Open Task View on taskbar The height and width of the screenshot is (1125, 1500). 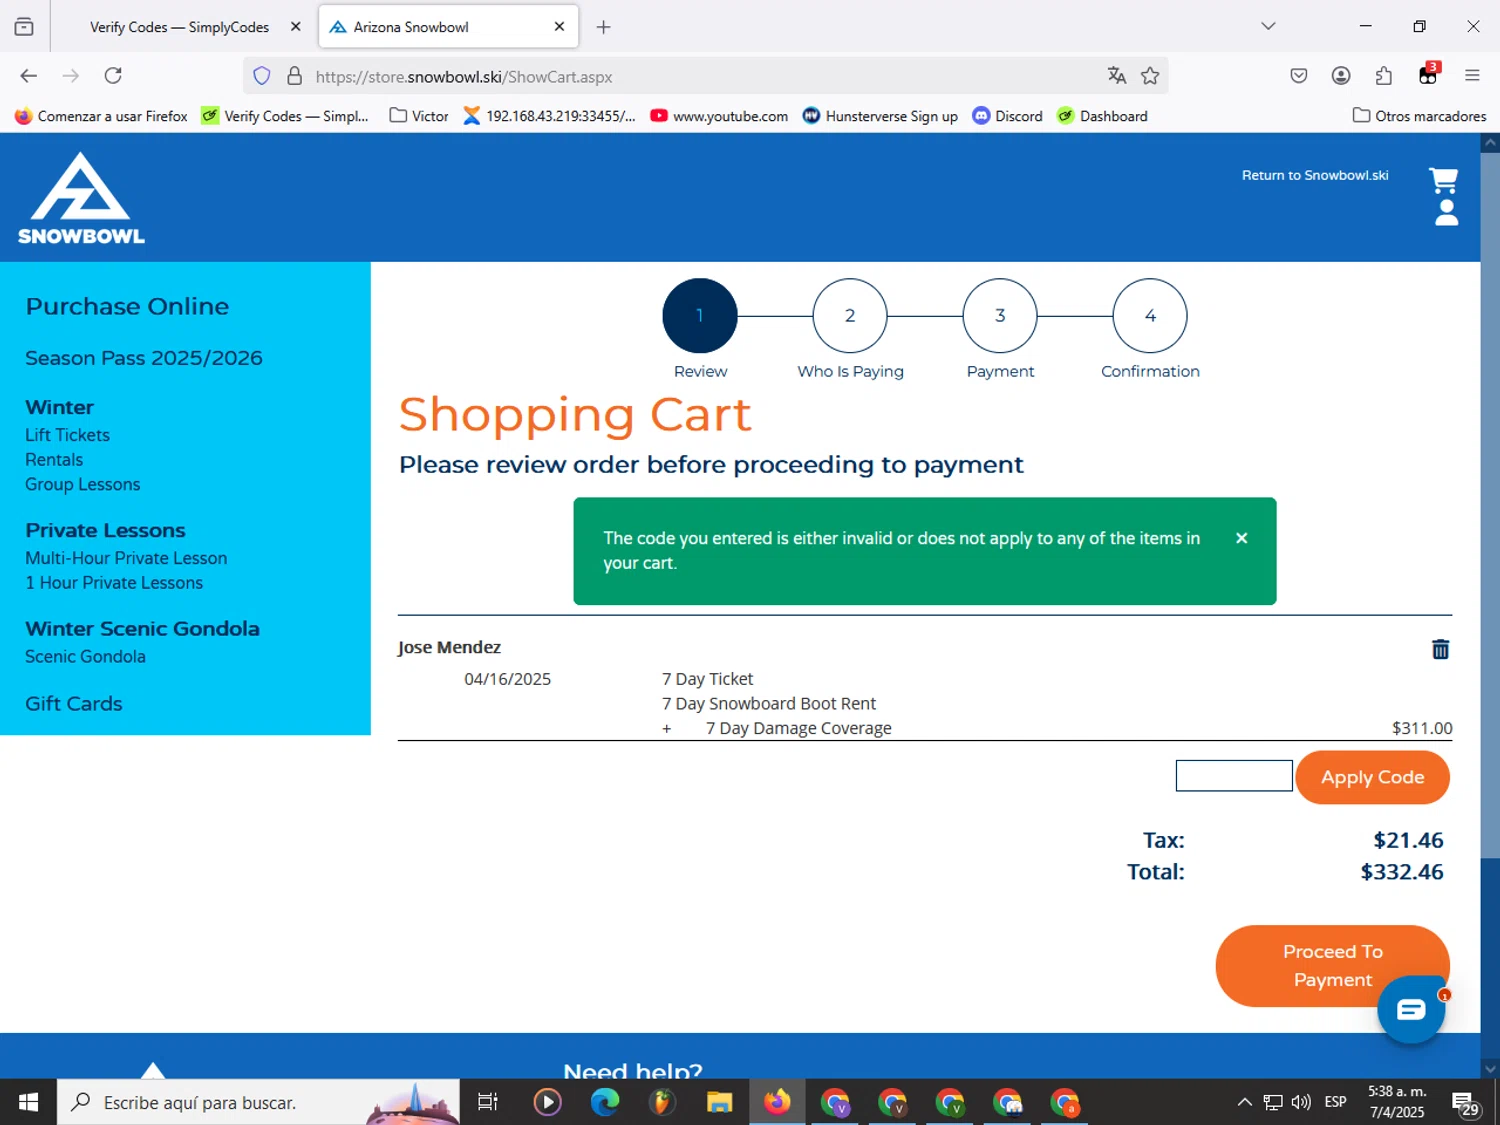point(488,1102)
